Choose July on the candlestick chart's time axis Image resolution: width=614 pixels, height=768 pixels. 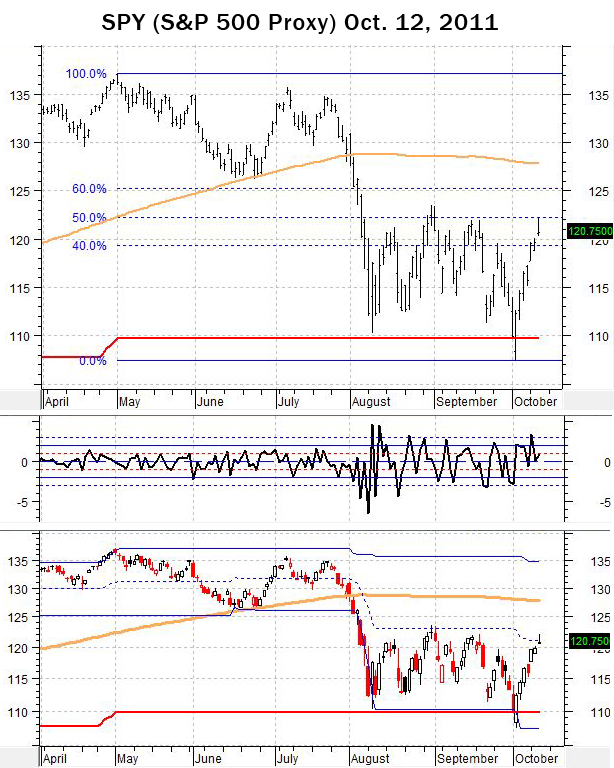(287, 759)
